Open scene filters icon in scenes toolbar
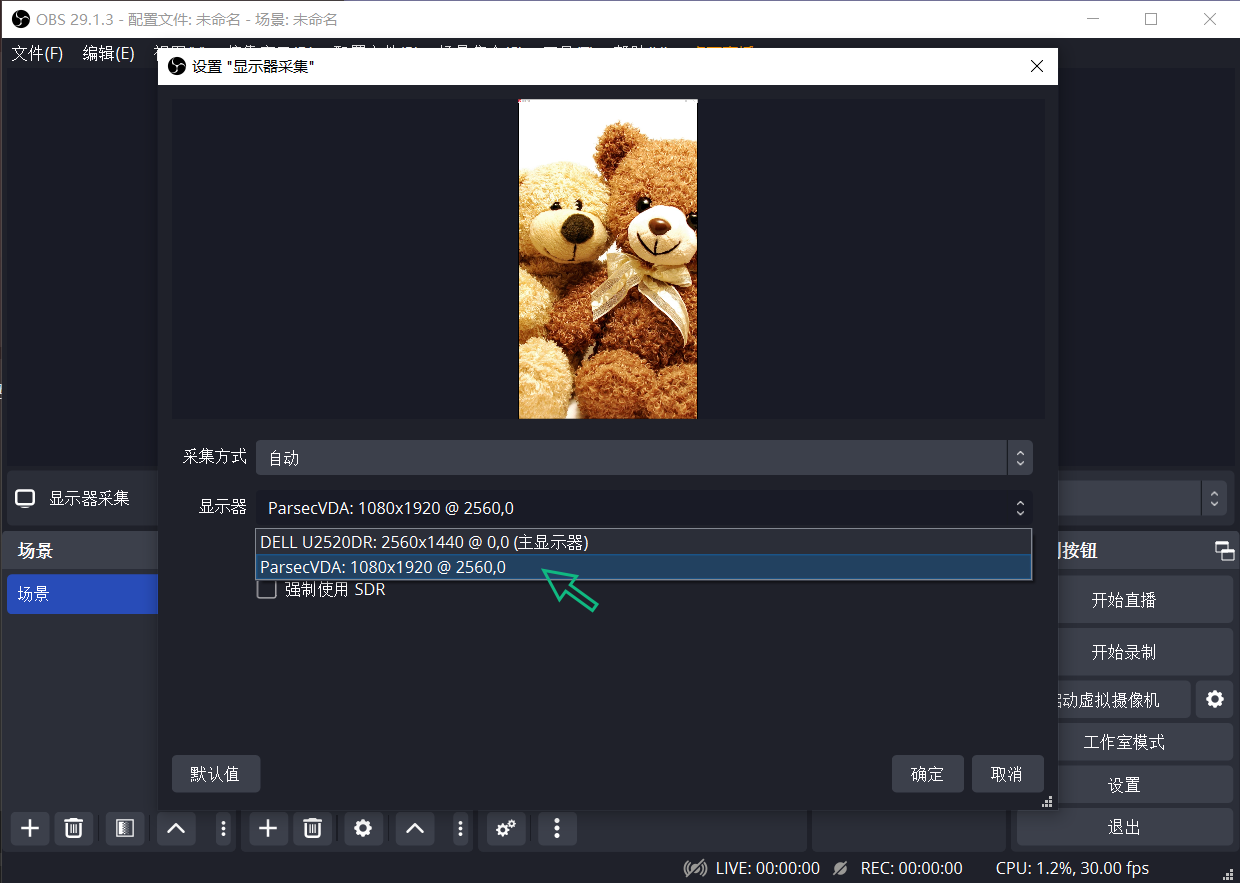Screen dimensions: 1240x883 tap(125, 828)
